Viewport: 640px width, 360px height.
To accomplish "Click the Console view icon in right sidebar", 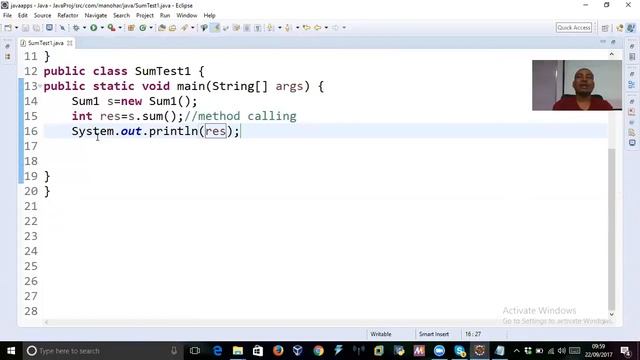I will point(632,143).
